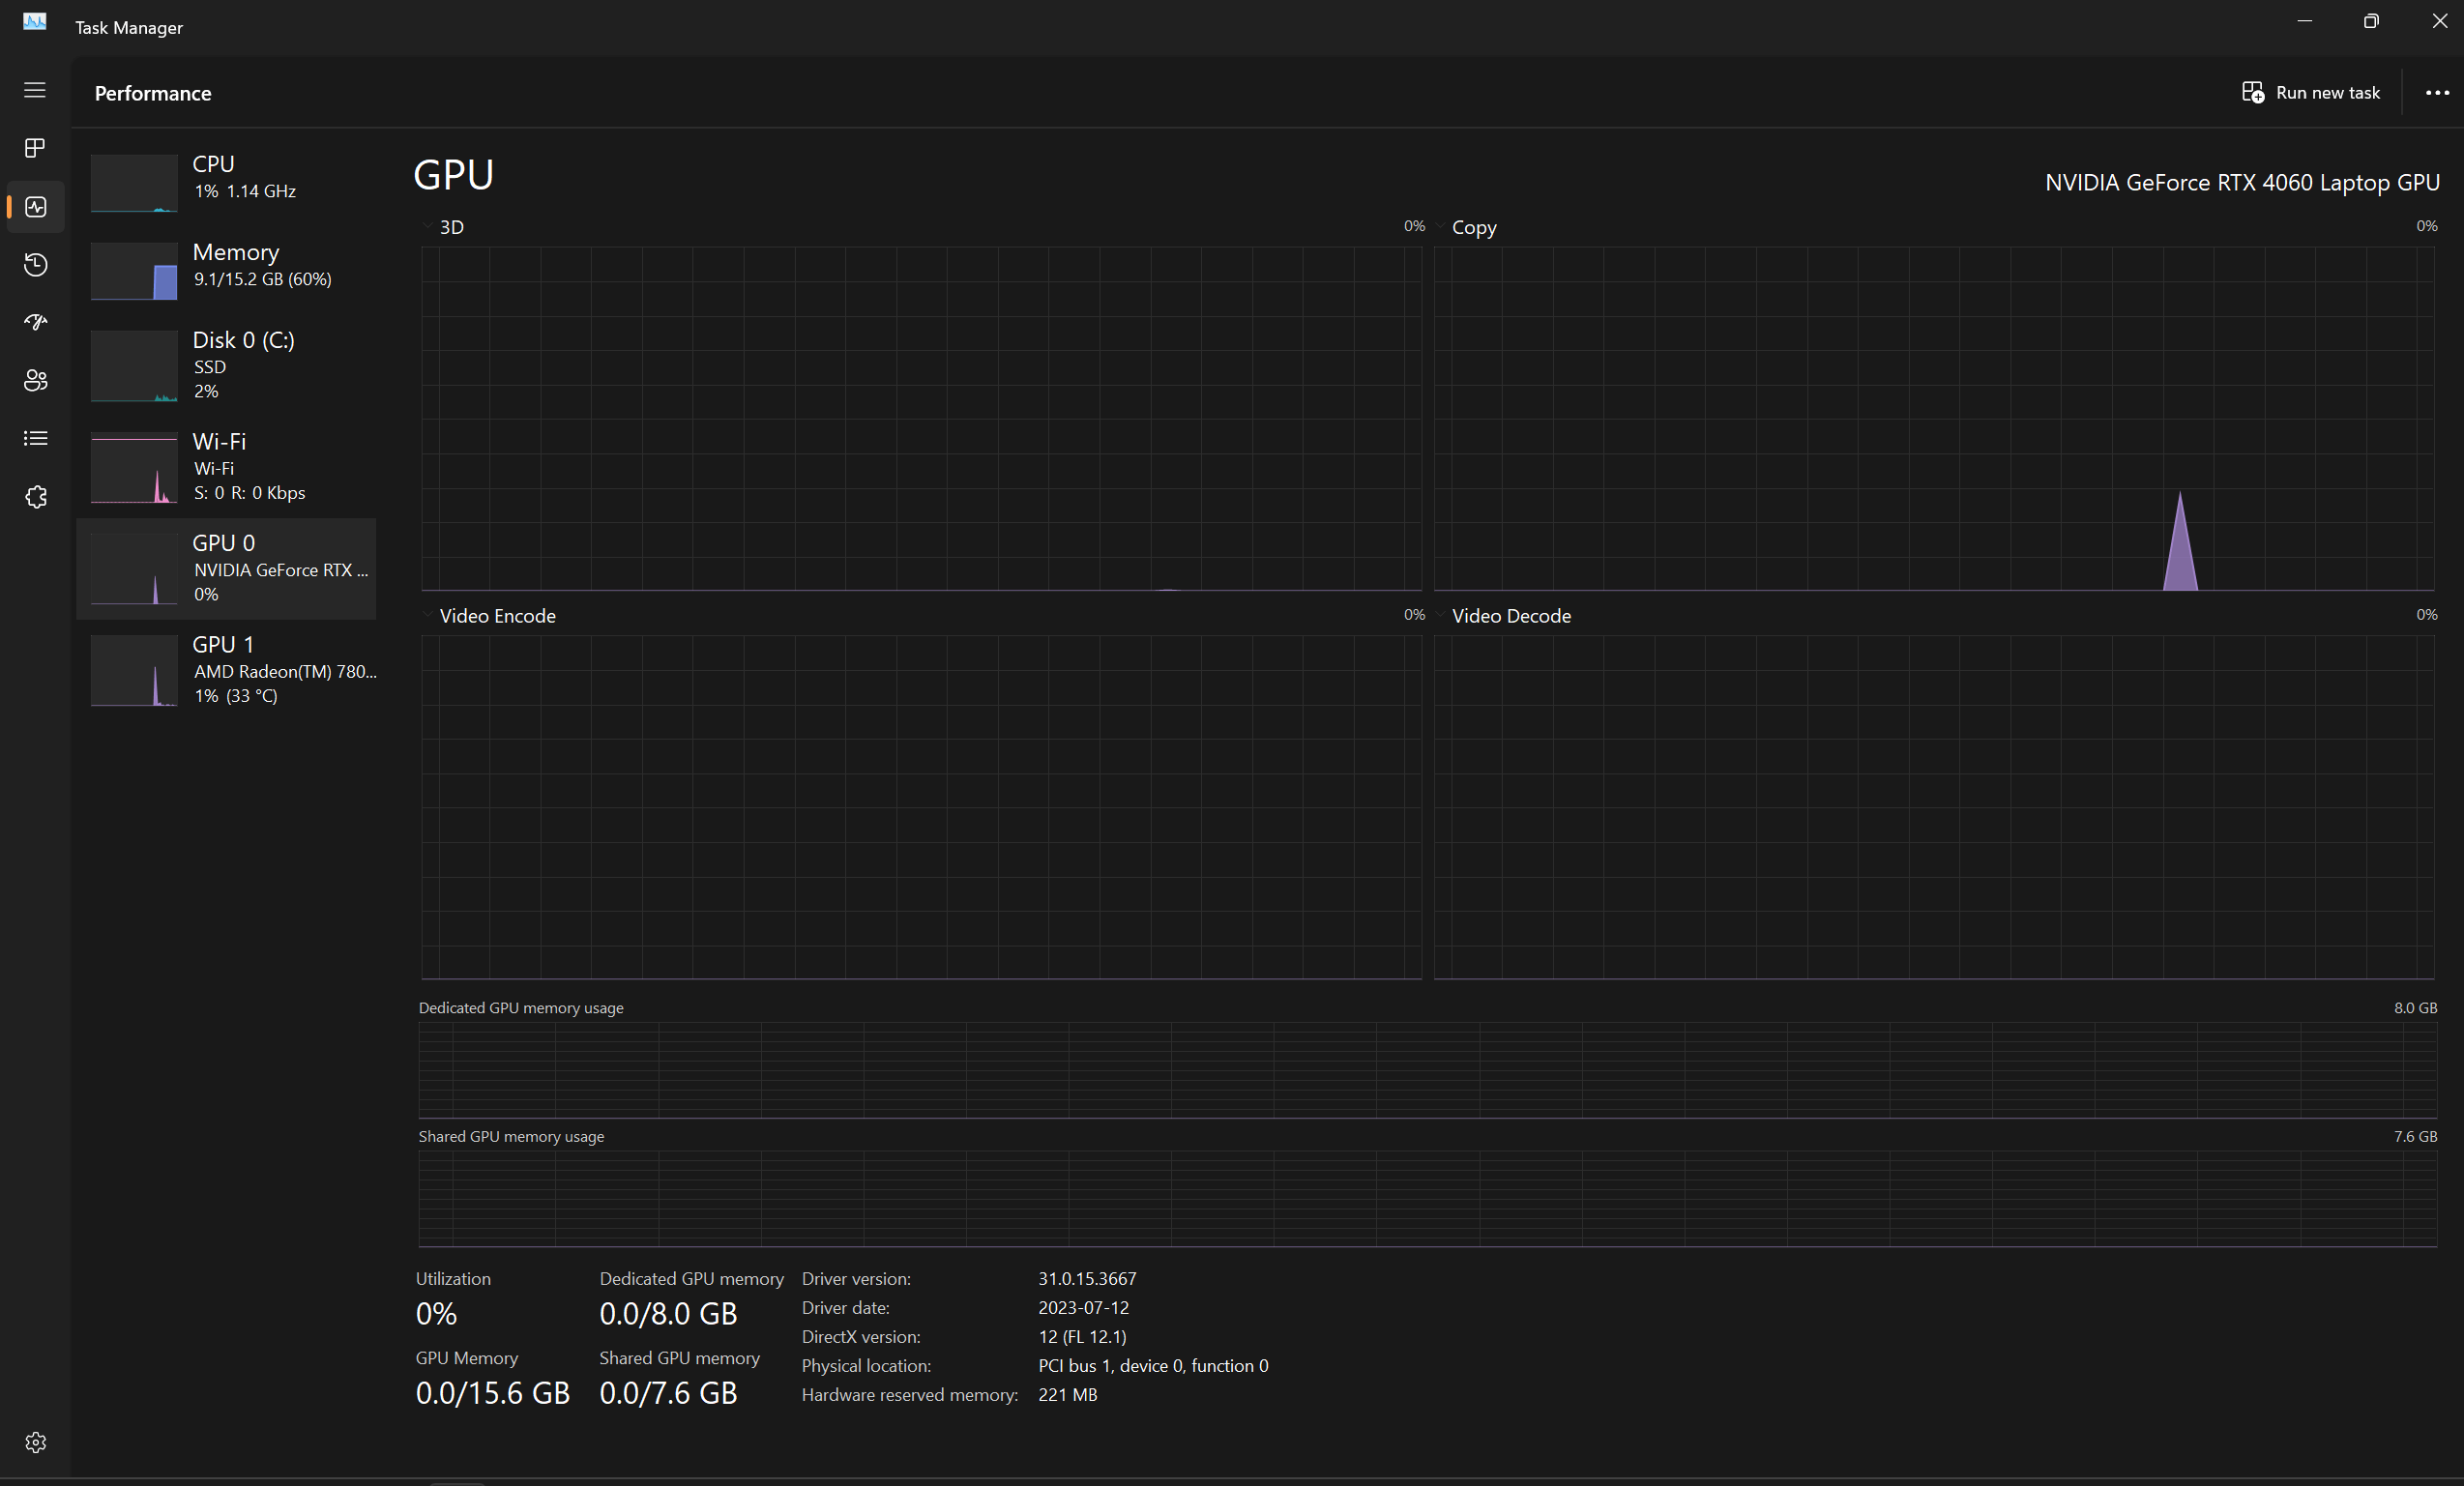Open the Services page icon
Image resolution: width=2464 pixels, height=1486 pixels.
[x=35, y=497]
